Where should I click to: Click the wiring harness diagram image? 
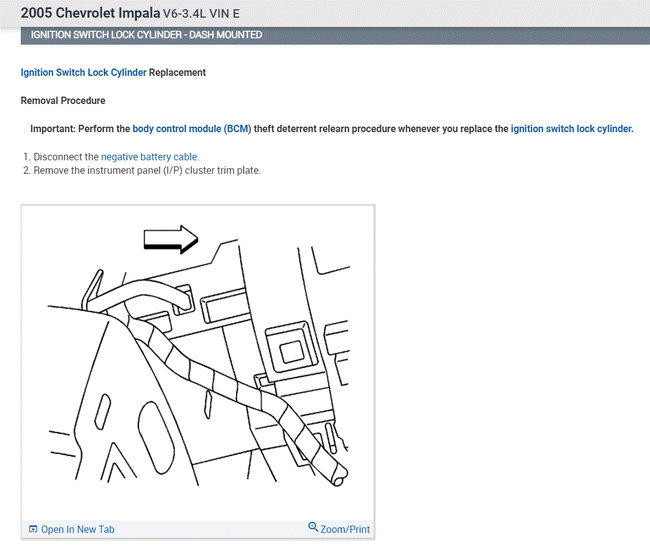(198, 361)
